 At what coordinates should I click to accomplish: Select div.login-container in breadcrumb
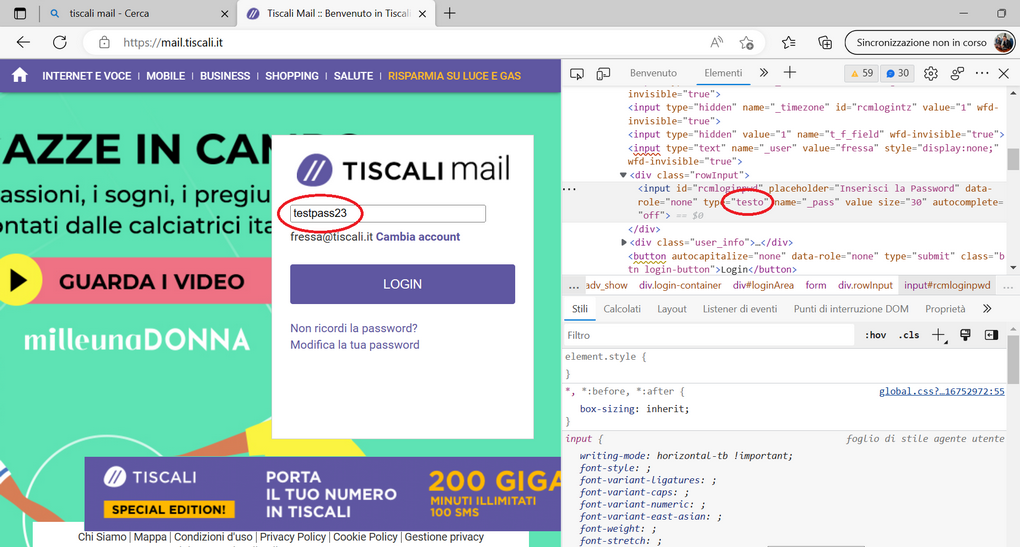[680, 286]
